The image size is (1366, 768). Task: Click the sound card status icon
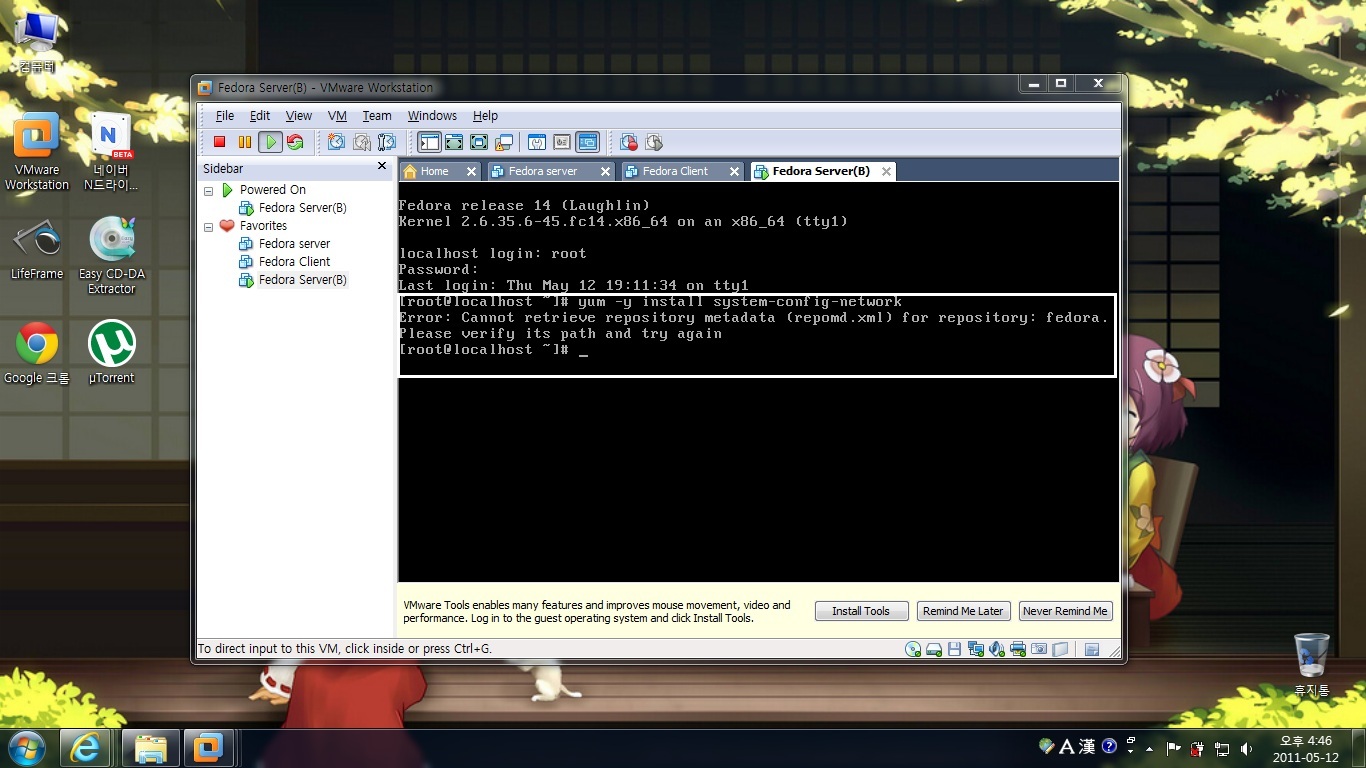(997, 649)
